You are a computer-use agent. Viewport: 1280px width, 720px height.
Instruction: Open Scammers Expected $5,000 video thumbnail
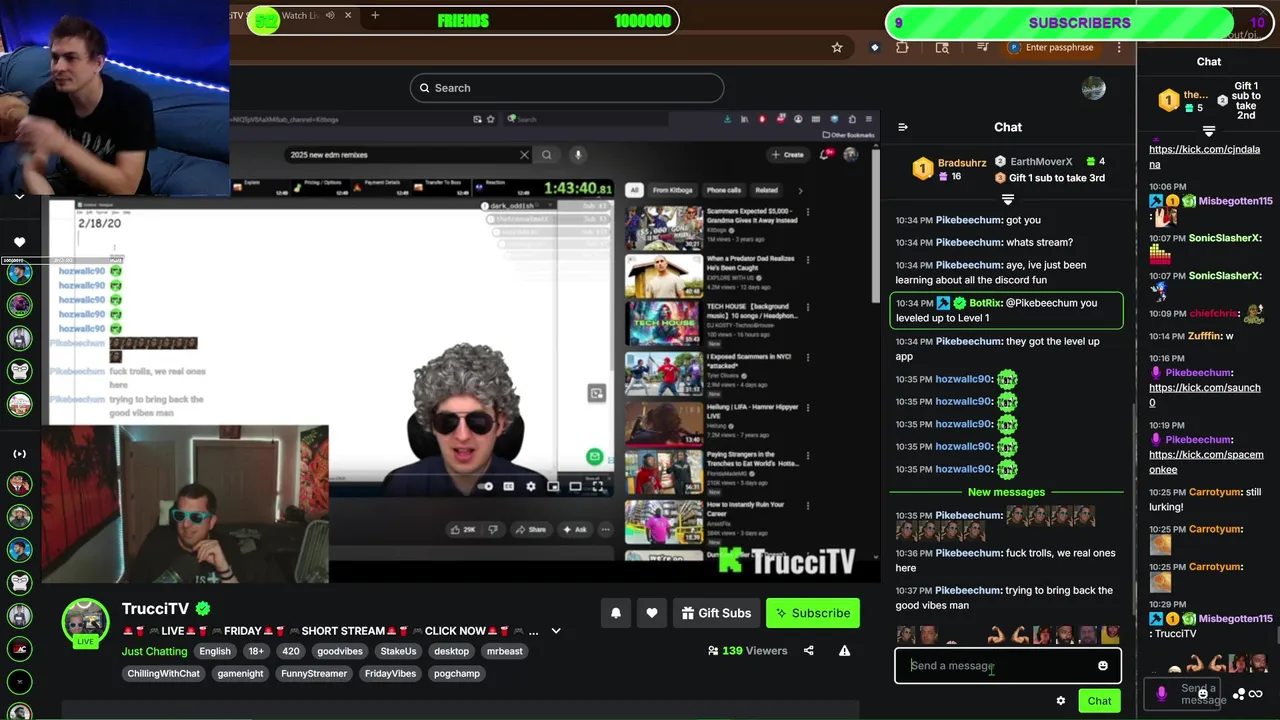[x=664, y=228]
